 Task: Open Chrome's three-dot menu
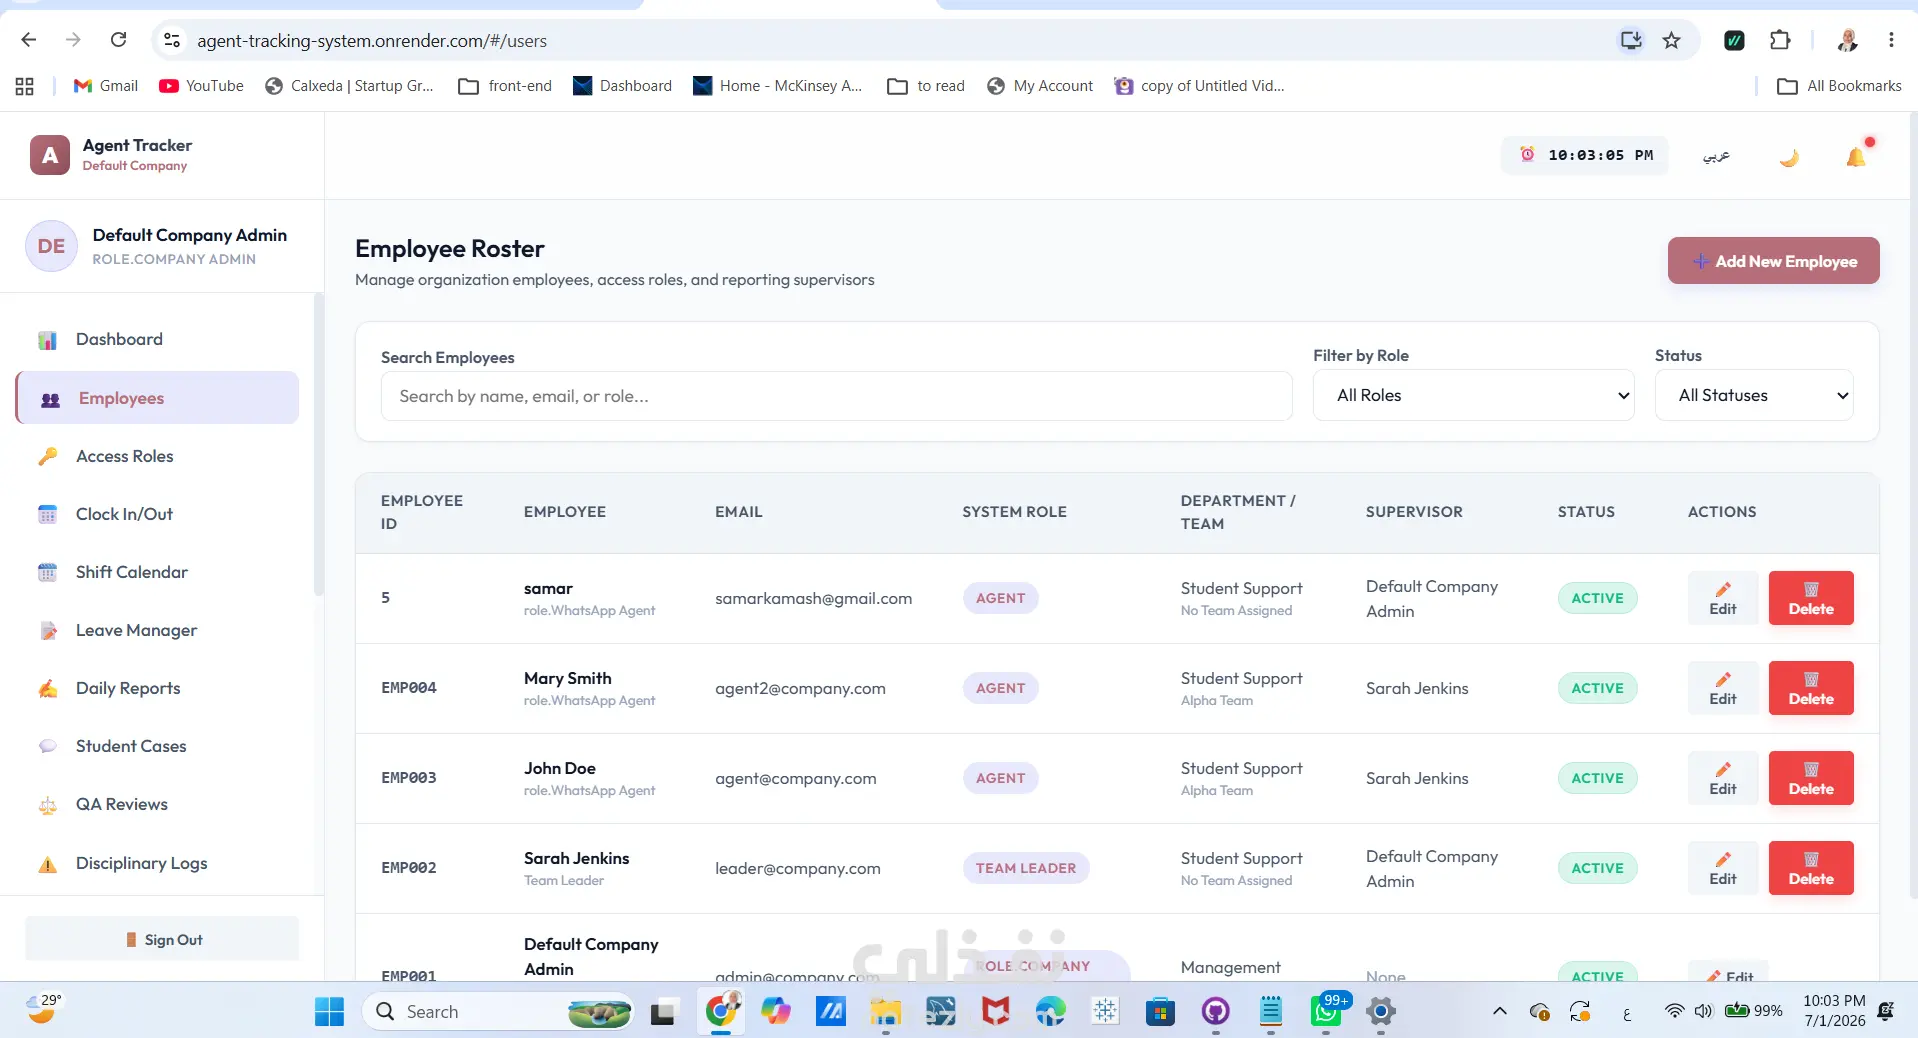(1891, 40)
